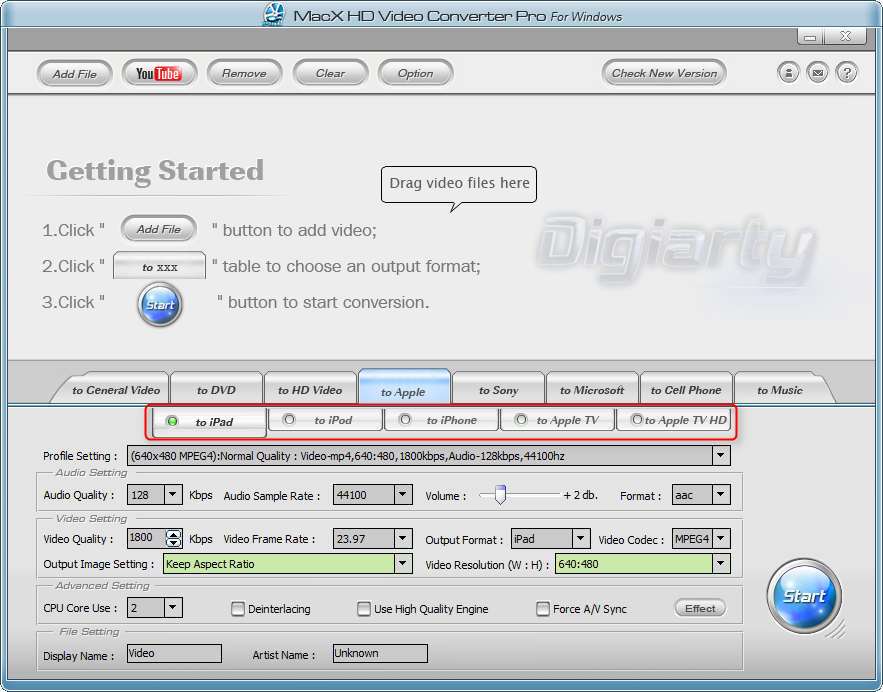Open the Option button
Viewport: 883px width, 692px height.
[416, 73]
